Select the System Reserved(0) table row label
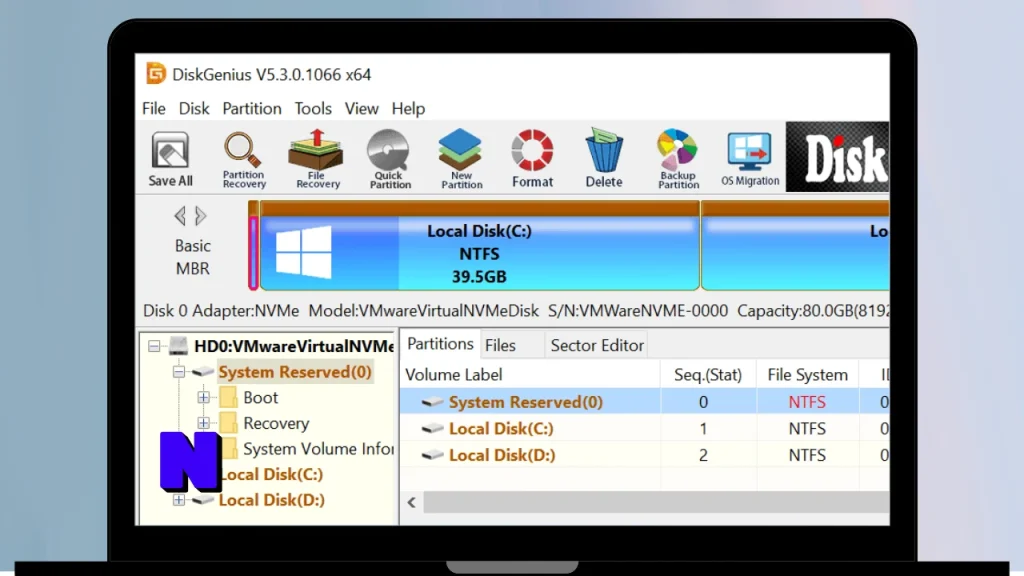 point(526,402)
